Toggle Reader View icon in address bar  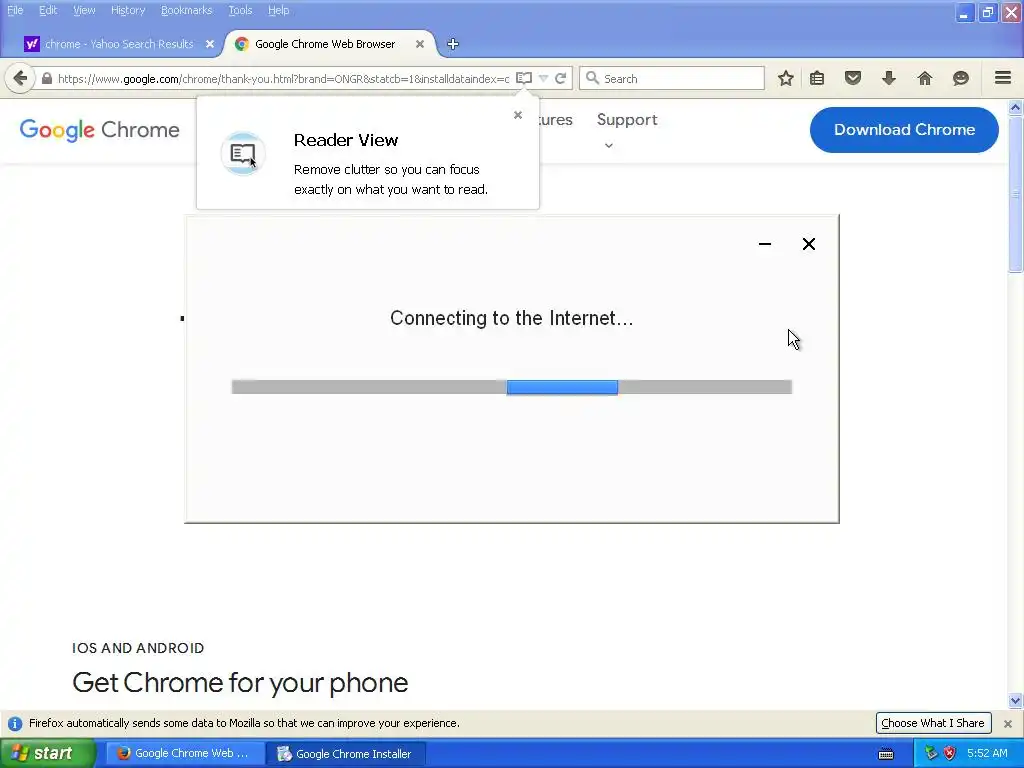point(524,78)
